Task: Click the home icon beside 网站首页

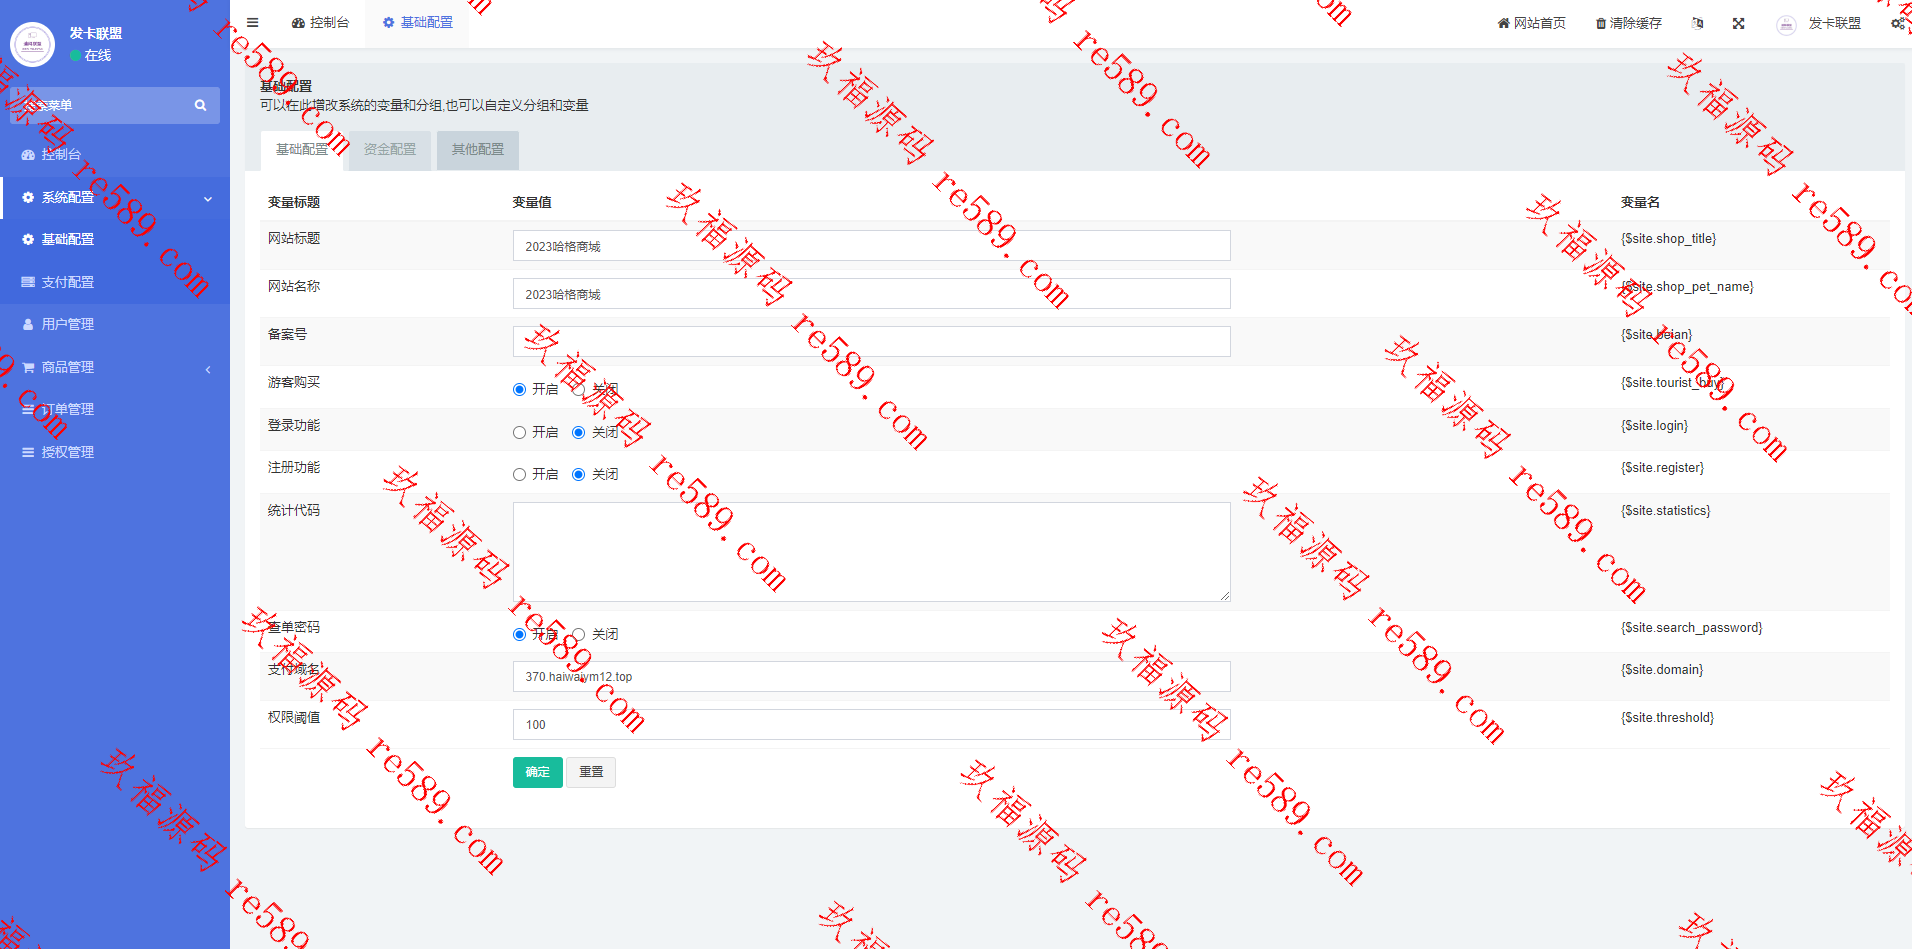Action: coord(1503,23)
